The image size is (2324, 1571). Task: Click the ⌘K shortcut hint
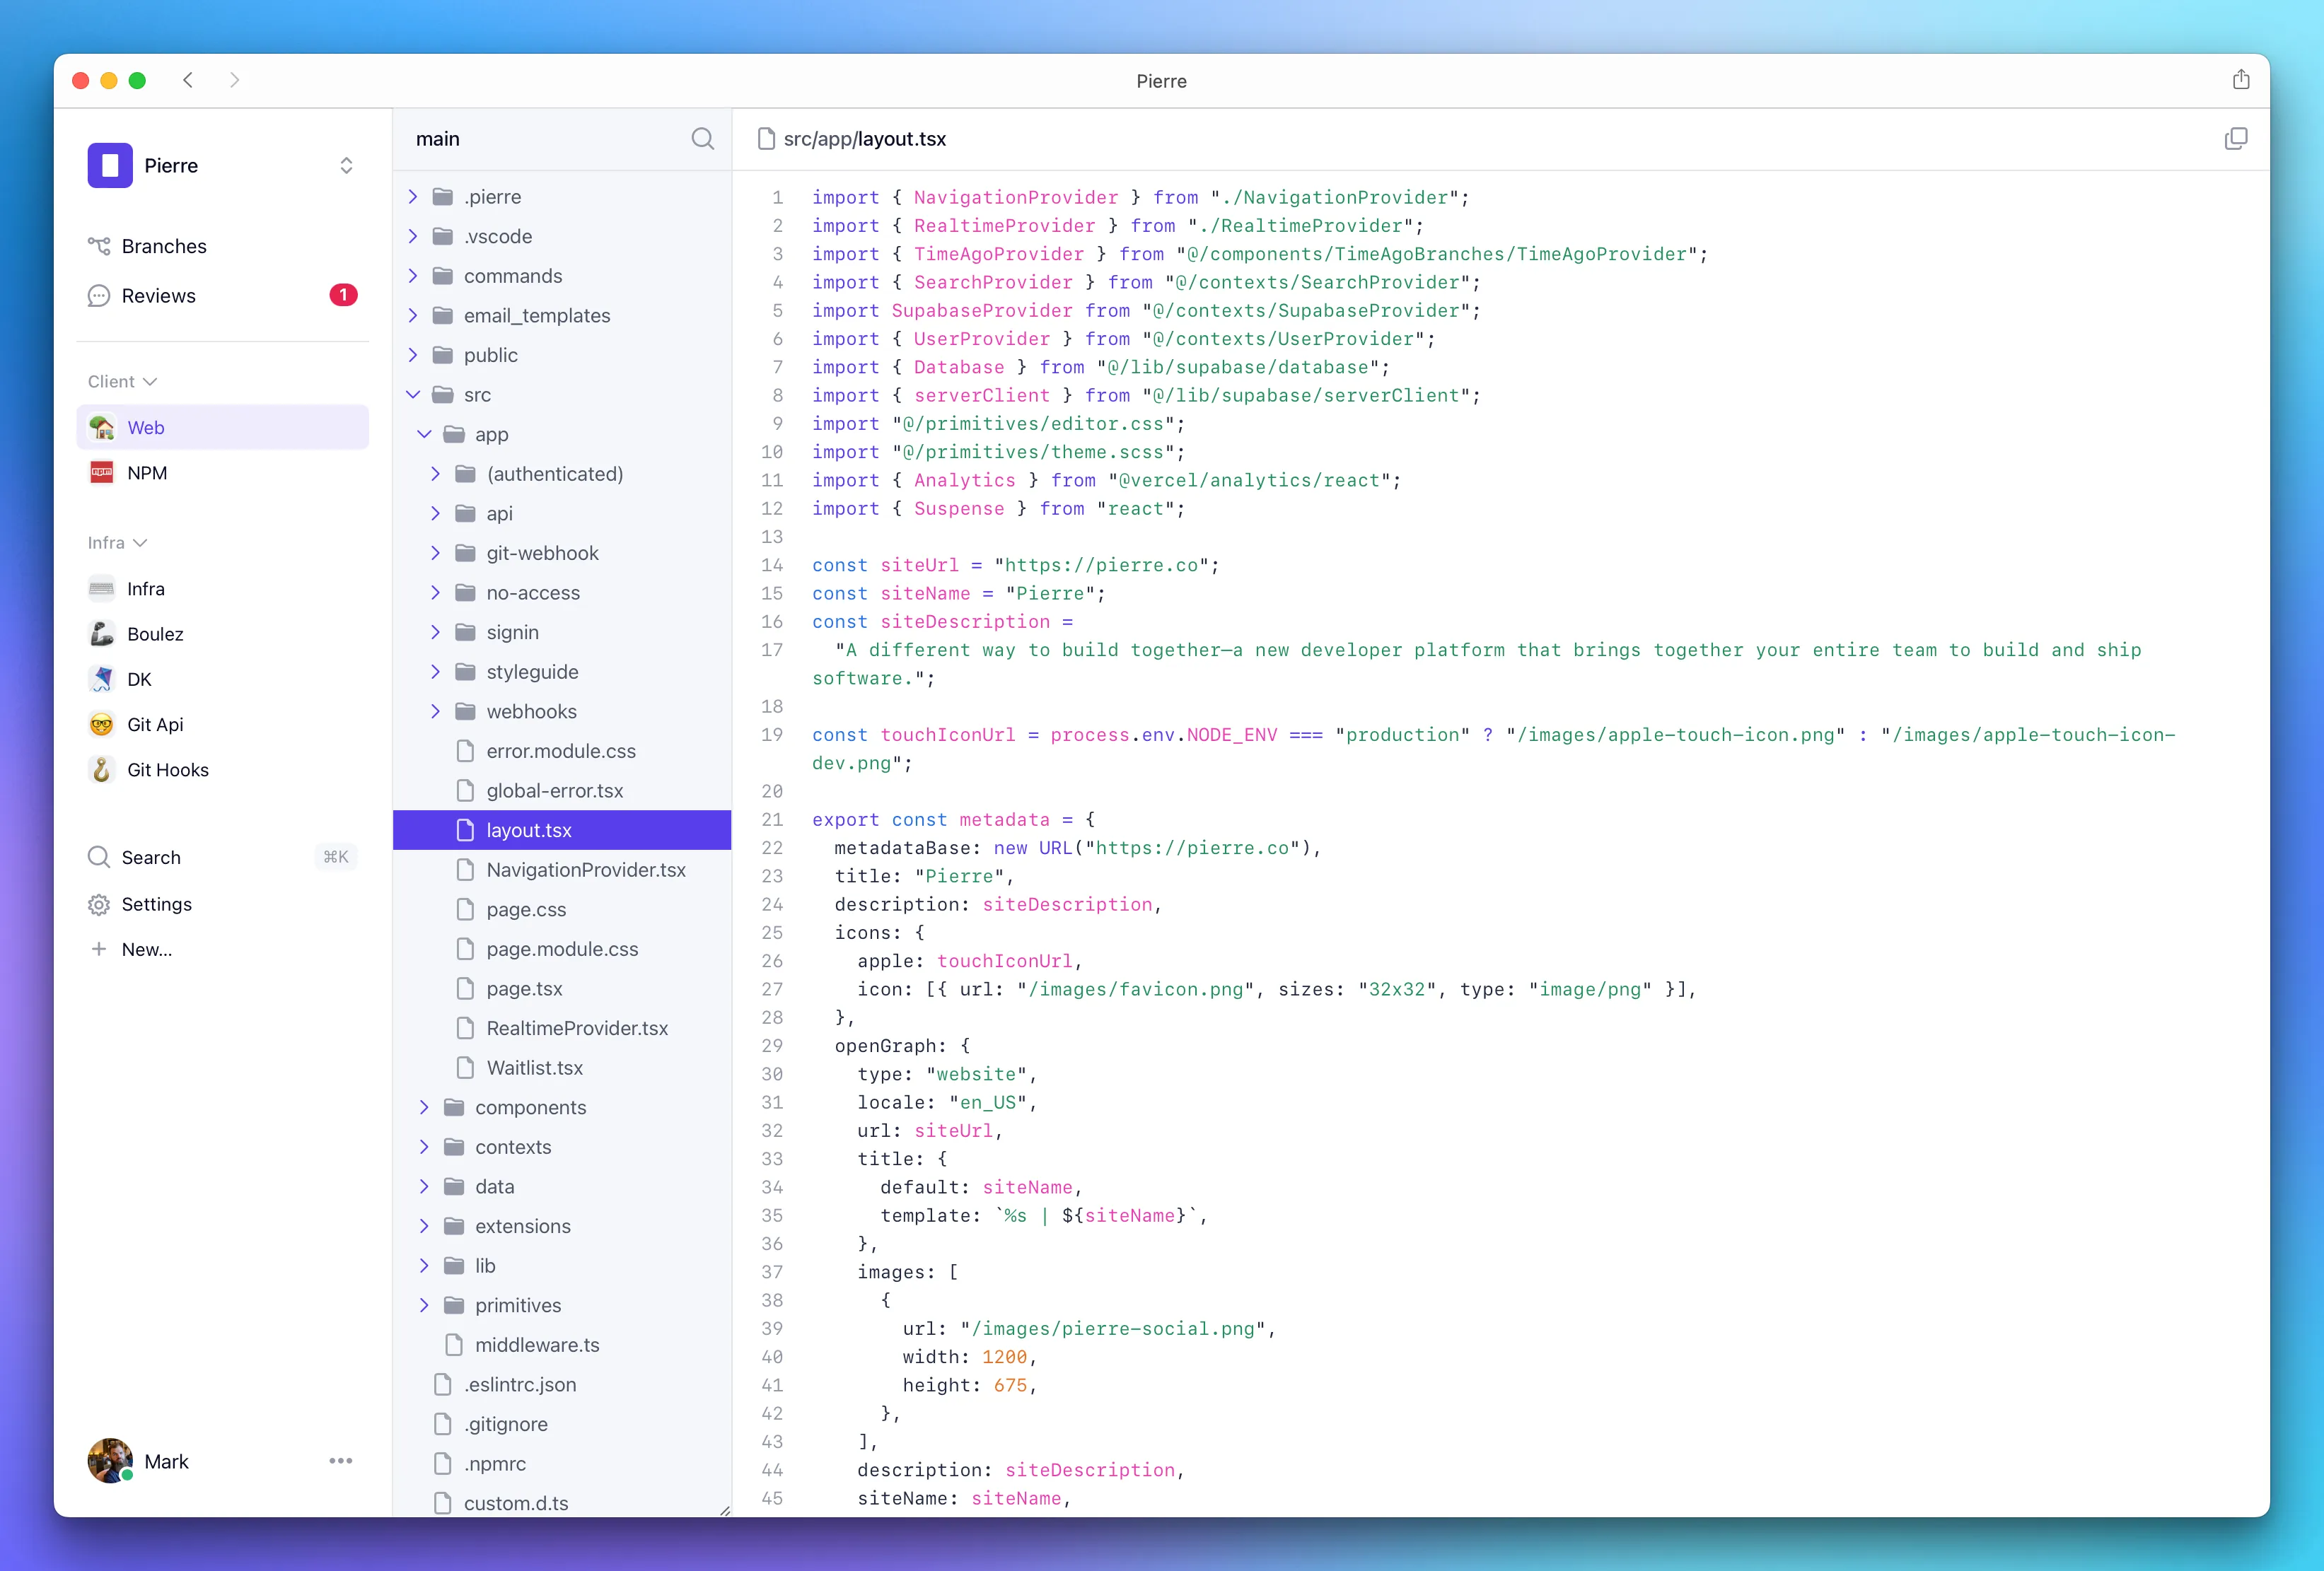[336, 857]
